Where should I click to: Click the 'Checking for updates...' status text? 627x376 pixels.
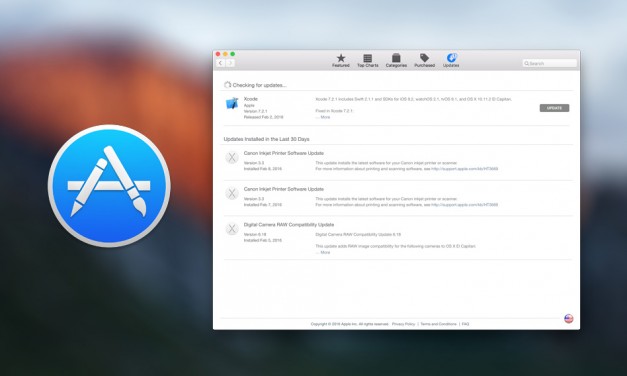click(x=260, y=85)
